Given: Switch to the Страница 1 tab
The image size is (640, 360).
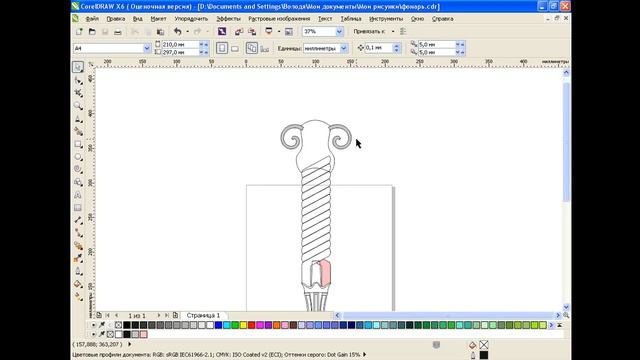Looking at the screenshot, I should pyautogui.click(x=203, y=316).
